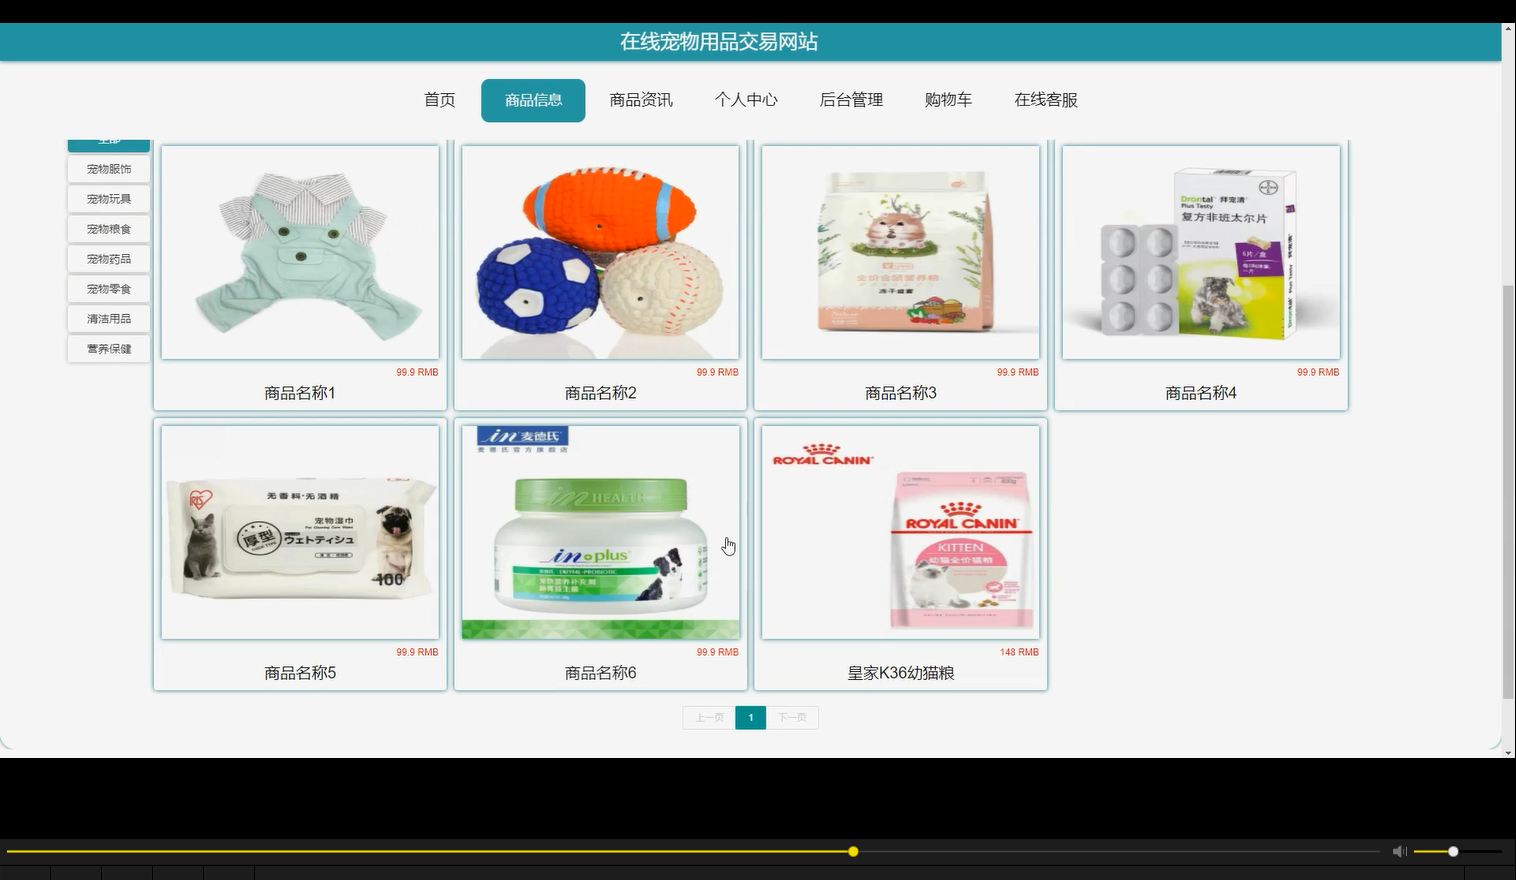Switch to the 首页 (Home) tab
The width and height of the screenshot is (1516, 880).
point(439,99)
